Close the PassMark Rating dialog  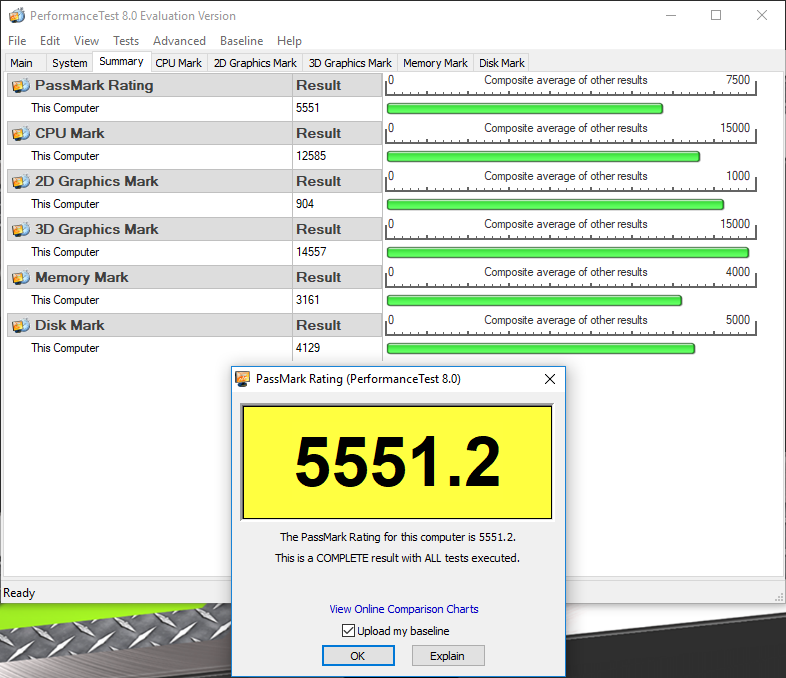pyautogui.click(x=550, y=379)
